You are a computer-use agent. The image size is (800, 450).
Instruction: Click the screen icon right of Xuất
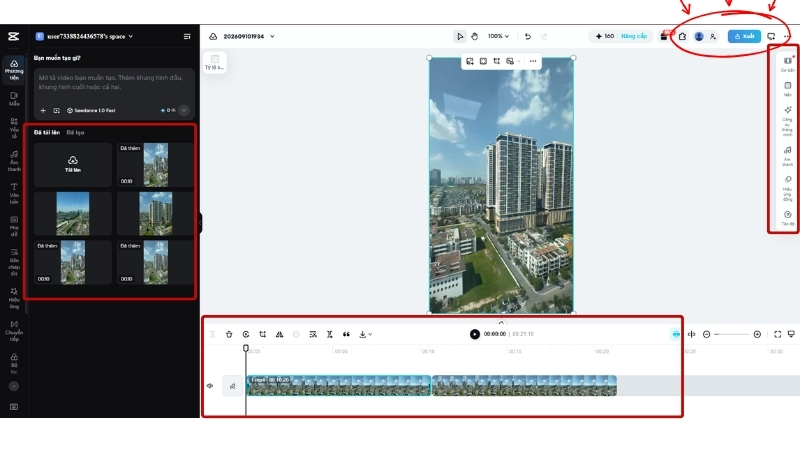(771, 36)
